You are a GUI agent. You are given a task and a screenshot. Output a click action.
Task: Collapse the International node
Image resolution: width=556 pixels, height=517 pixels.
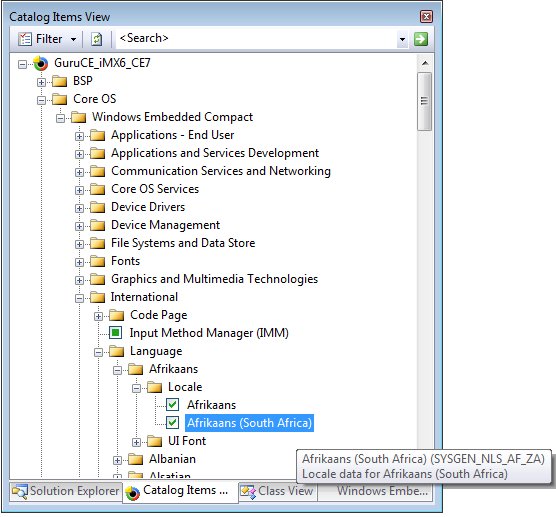pos(79,298)
